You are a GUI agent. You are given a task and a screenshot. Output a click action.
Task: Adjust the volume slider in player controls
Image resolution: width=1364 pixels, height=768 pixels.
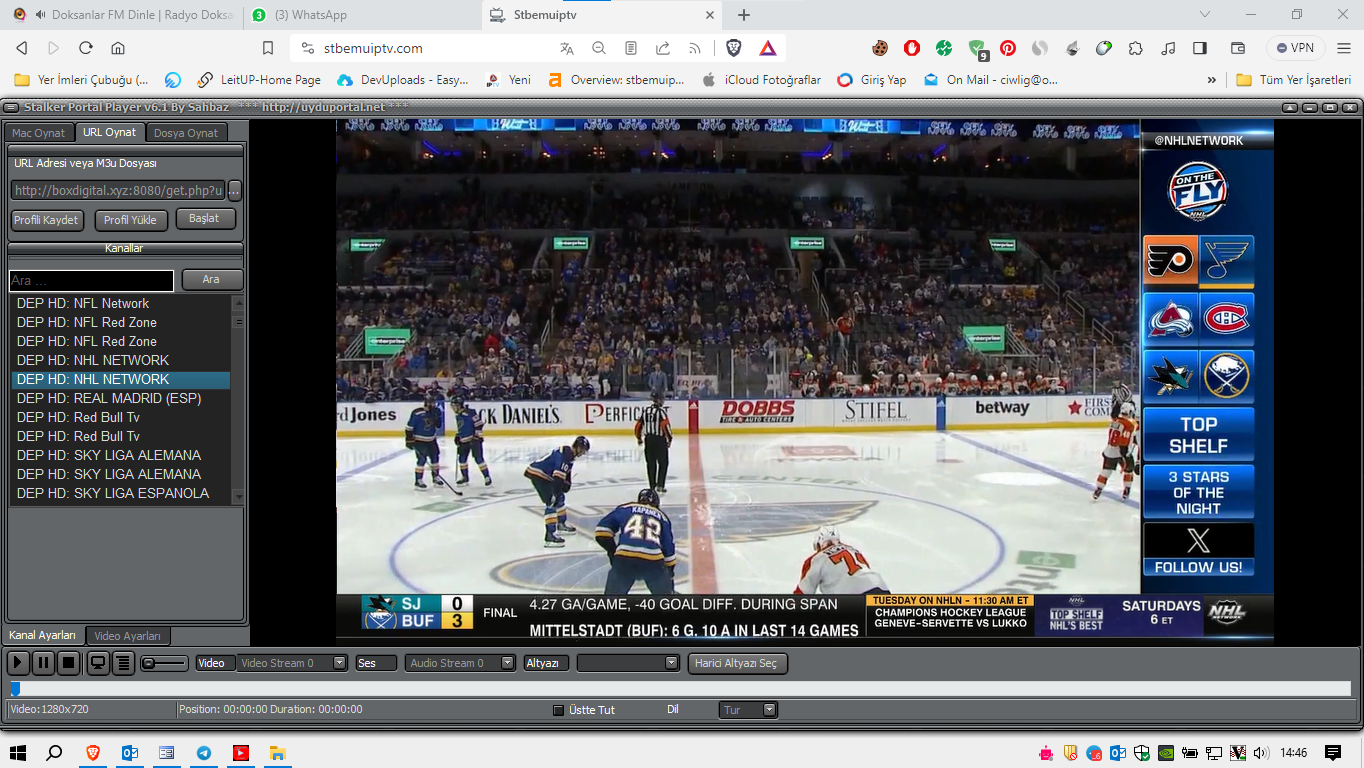click(164, 663)
